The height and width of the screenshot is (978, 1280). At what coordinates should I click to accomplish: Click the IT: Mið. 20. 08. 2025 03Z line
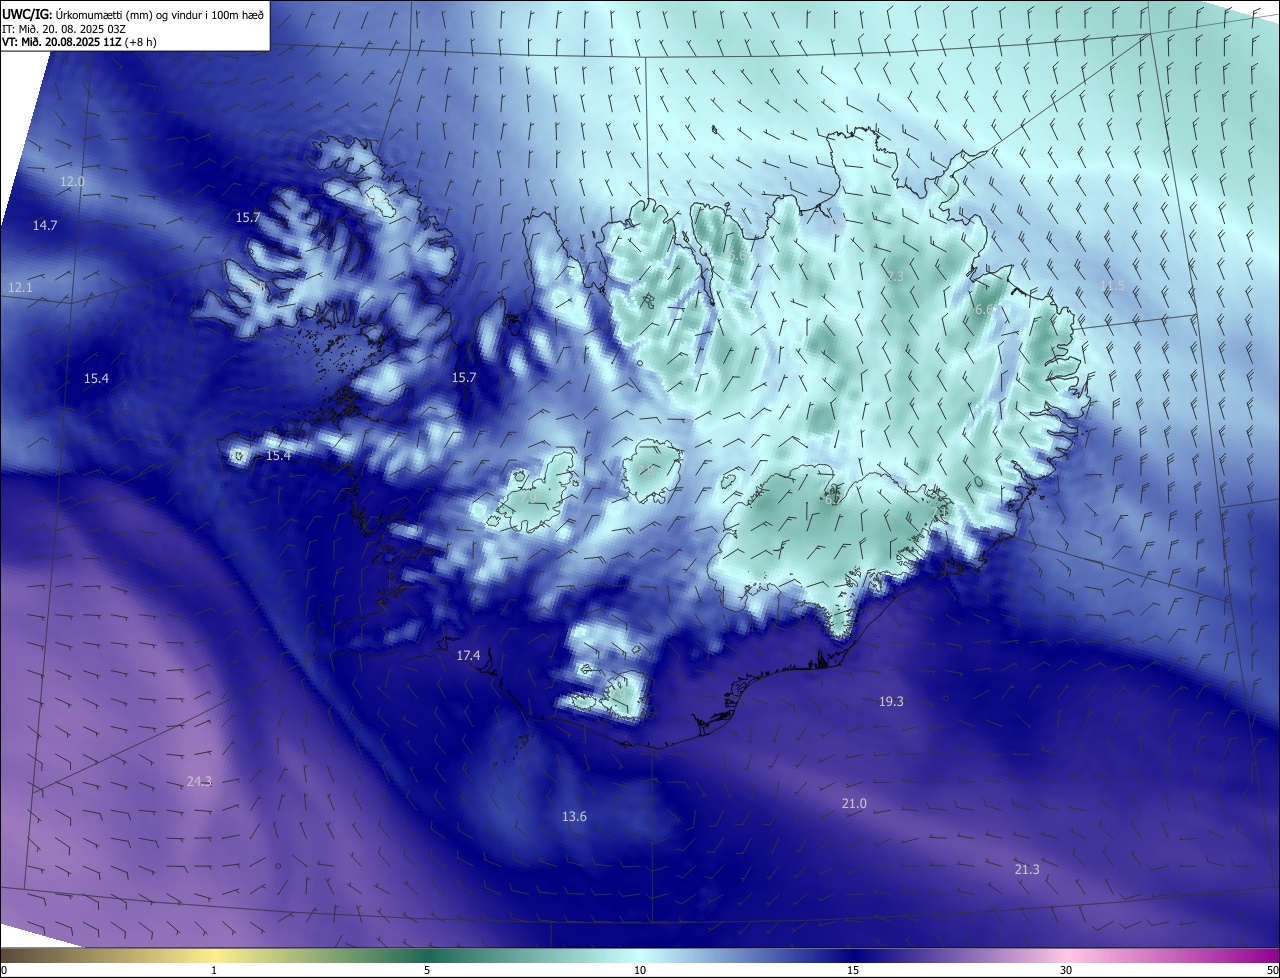point(64,29)
